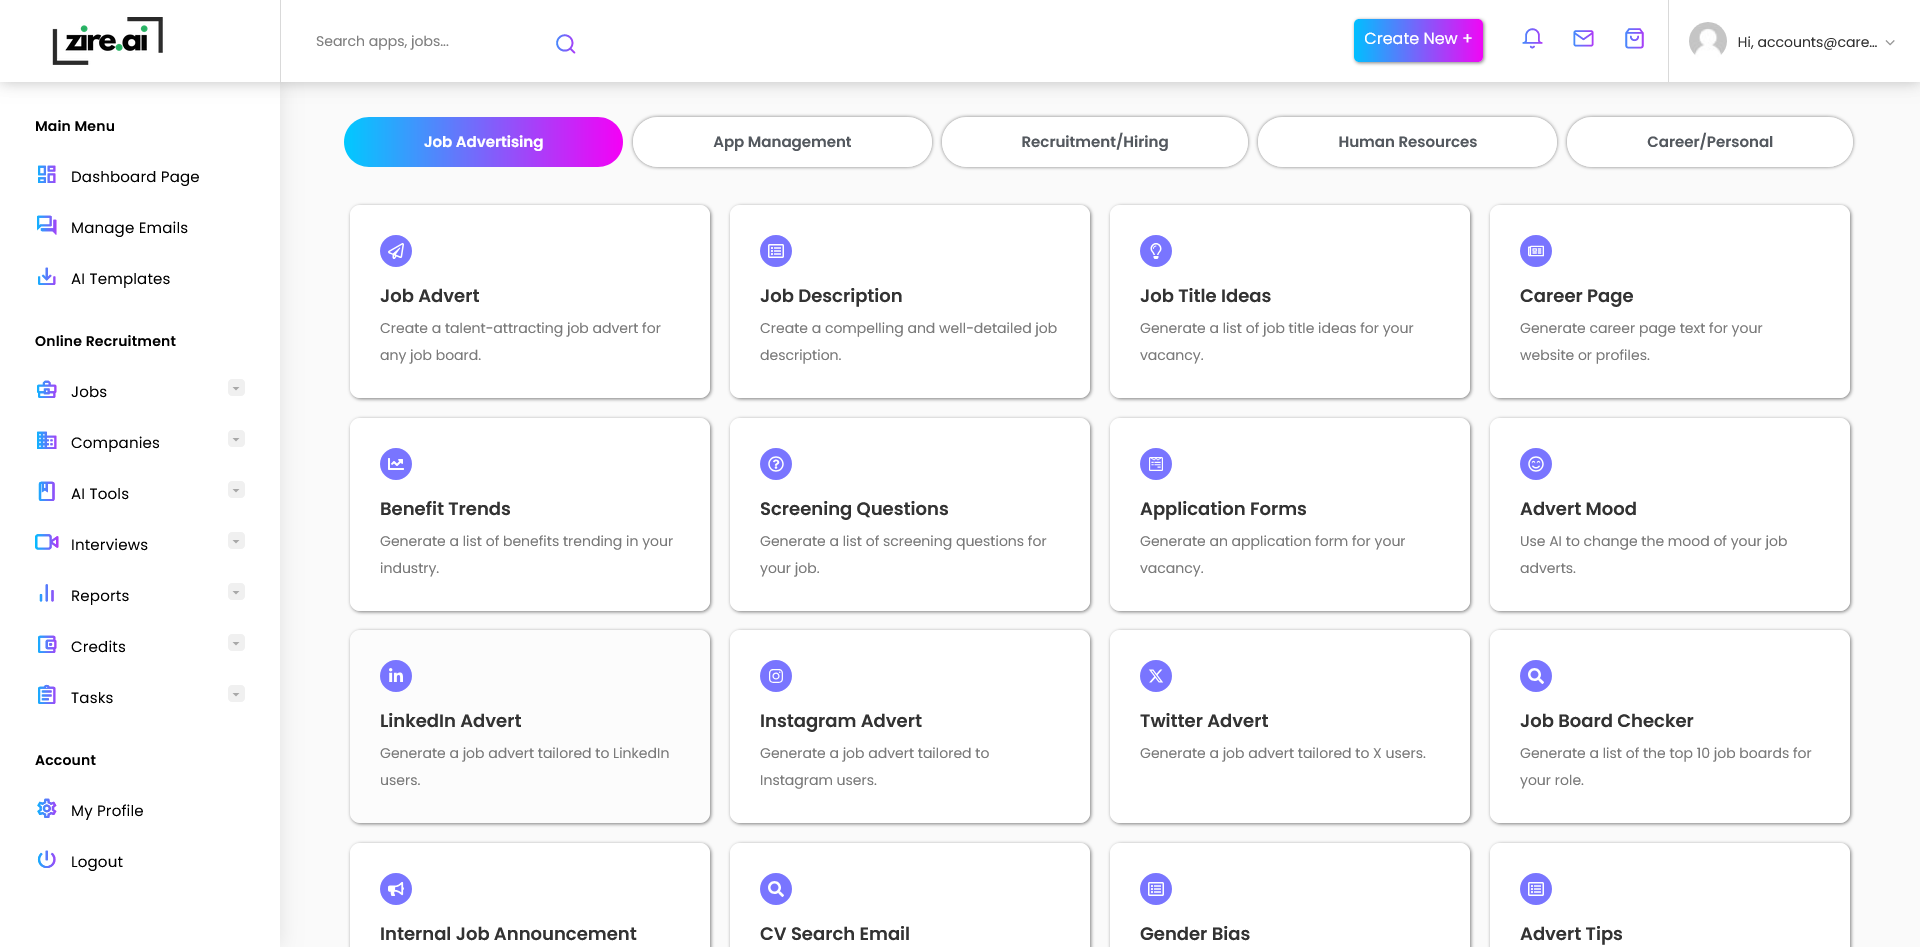This screenshot has height=947, width=1920.
Task: Click the Advert Mood smiley icon
Action: [1536, 464]
